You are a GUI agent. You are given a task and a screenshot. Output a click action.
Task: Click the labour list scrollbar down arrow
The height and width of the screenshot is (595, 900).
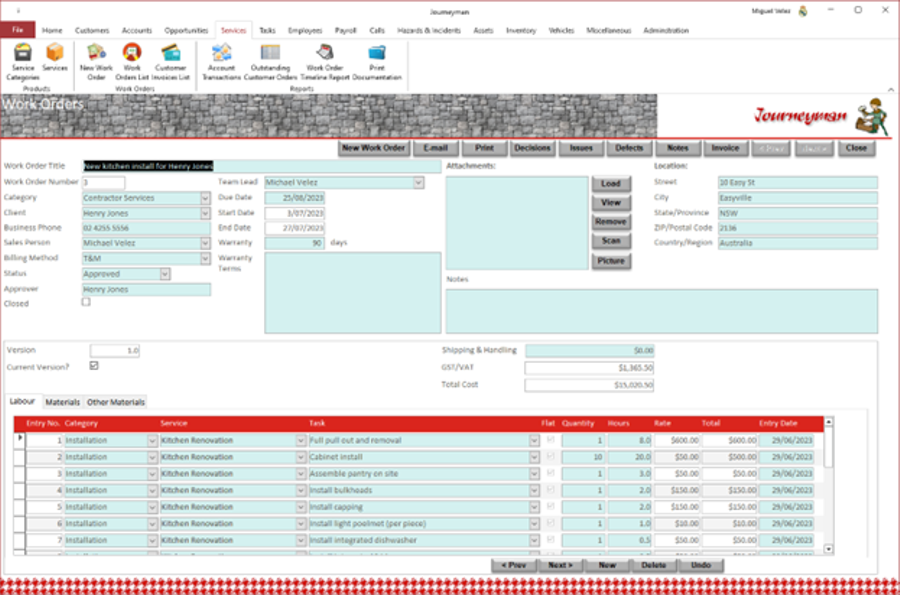tap(828, 549)
